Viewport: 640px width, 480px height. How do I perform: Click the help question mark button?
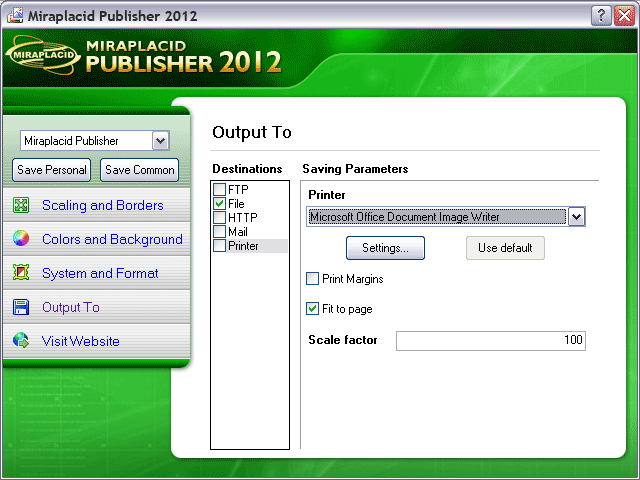(601, 16)
